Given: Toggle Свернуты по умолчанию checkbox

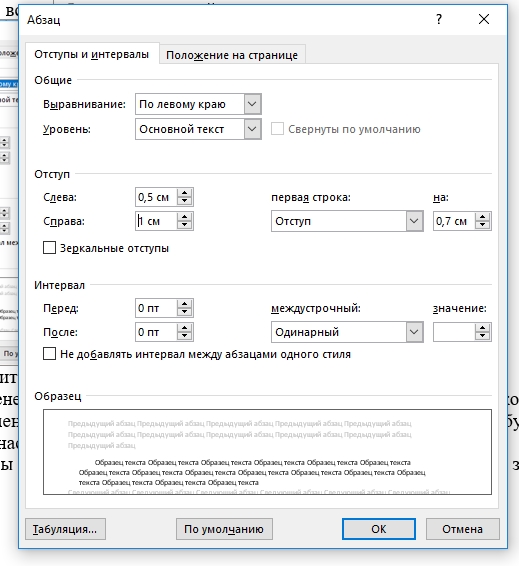Looking at the screenshot, I should pos(277,129).
